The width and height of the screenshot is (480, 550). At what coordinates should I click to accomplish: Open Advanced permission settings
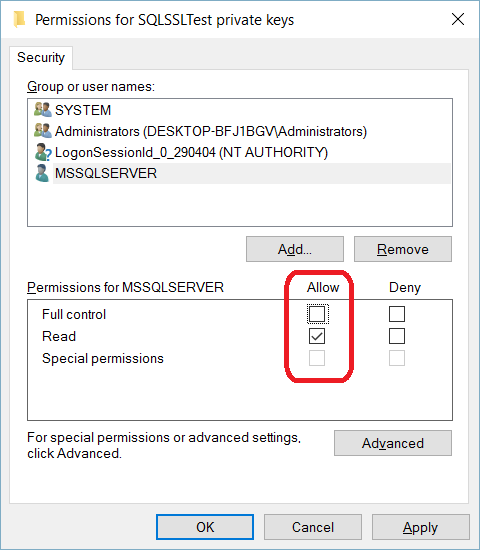point(393,443)
